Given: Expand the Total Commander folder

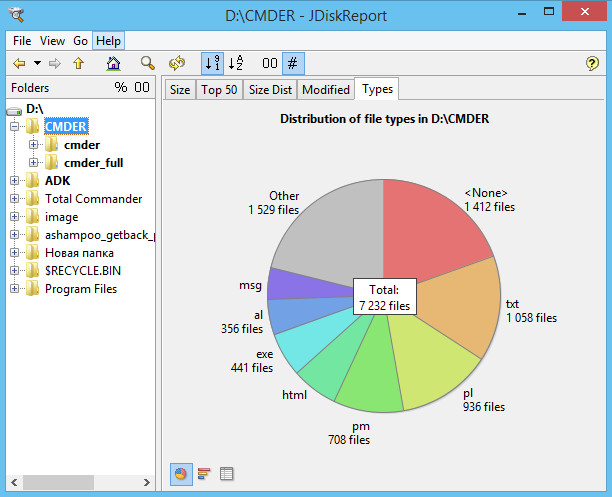Looking at the screenshot, I should (14, 198).
